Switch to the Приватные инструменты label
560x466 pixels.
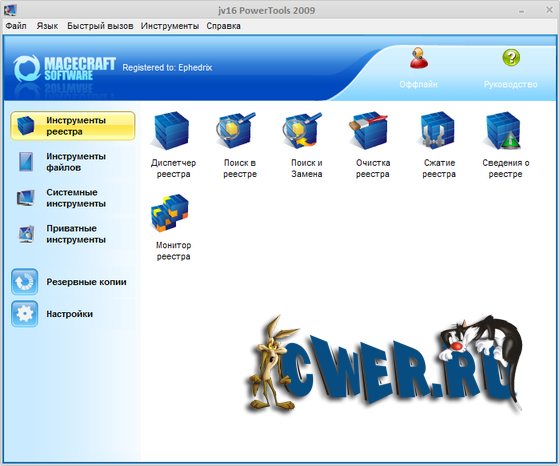tap(76, 234)
